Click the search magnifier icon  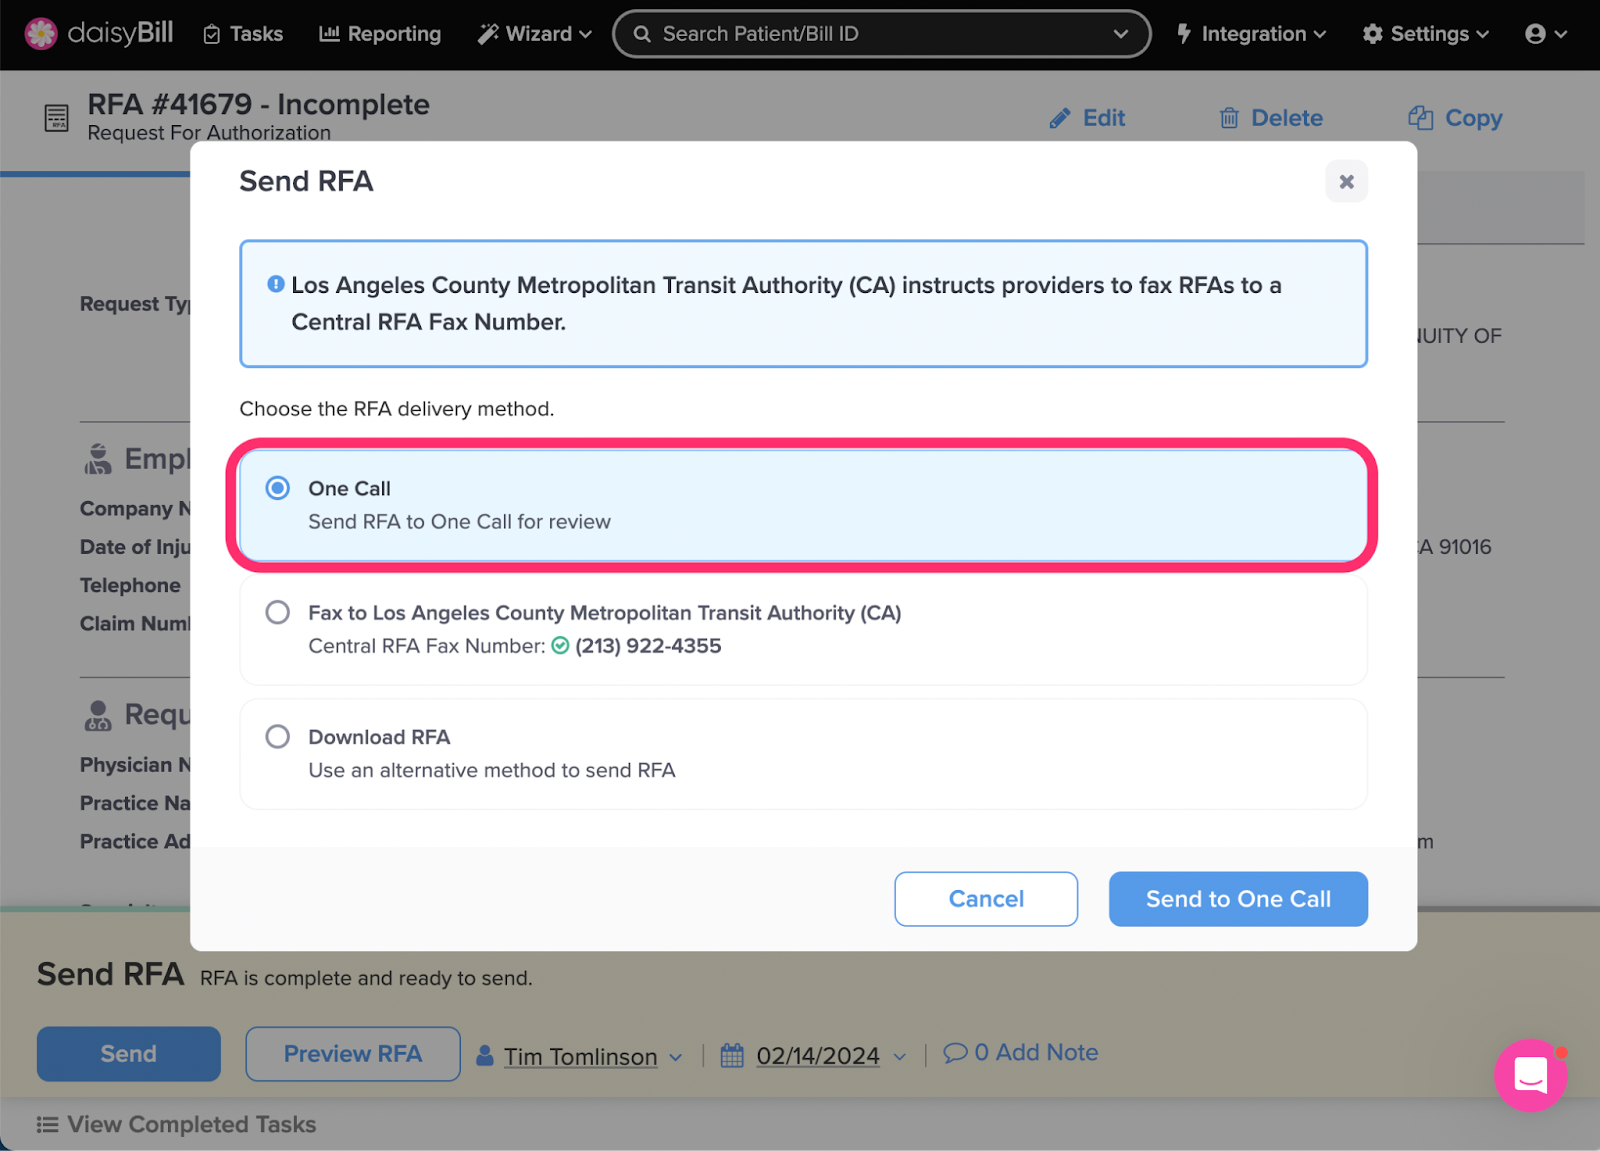click(642, 34)
